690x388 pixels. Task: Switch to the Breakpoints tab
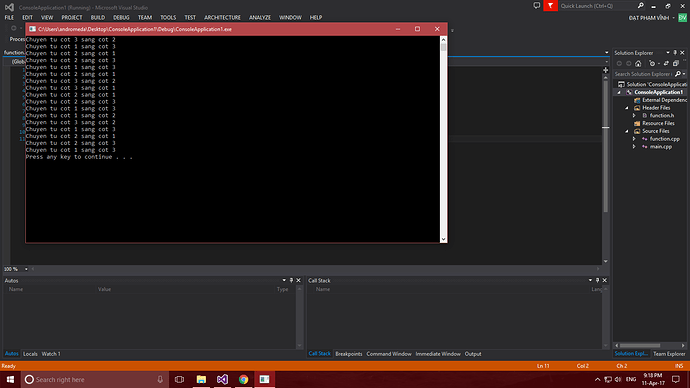click(349, 354)
